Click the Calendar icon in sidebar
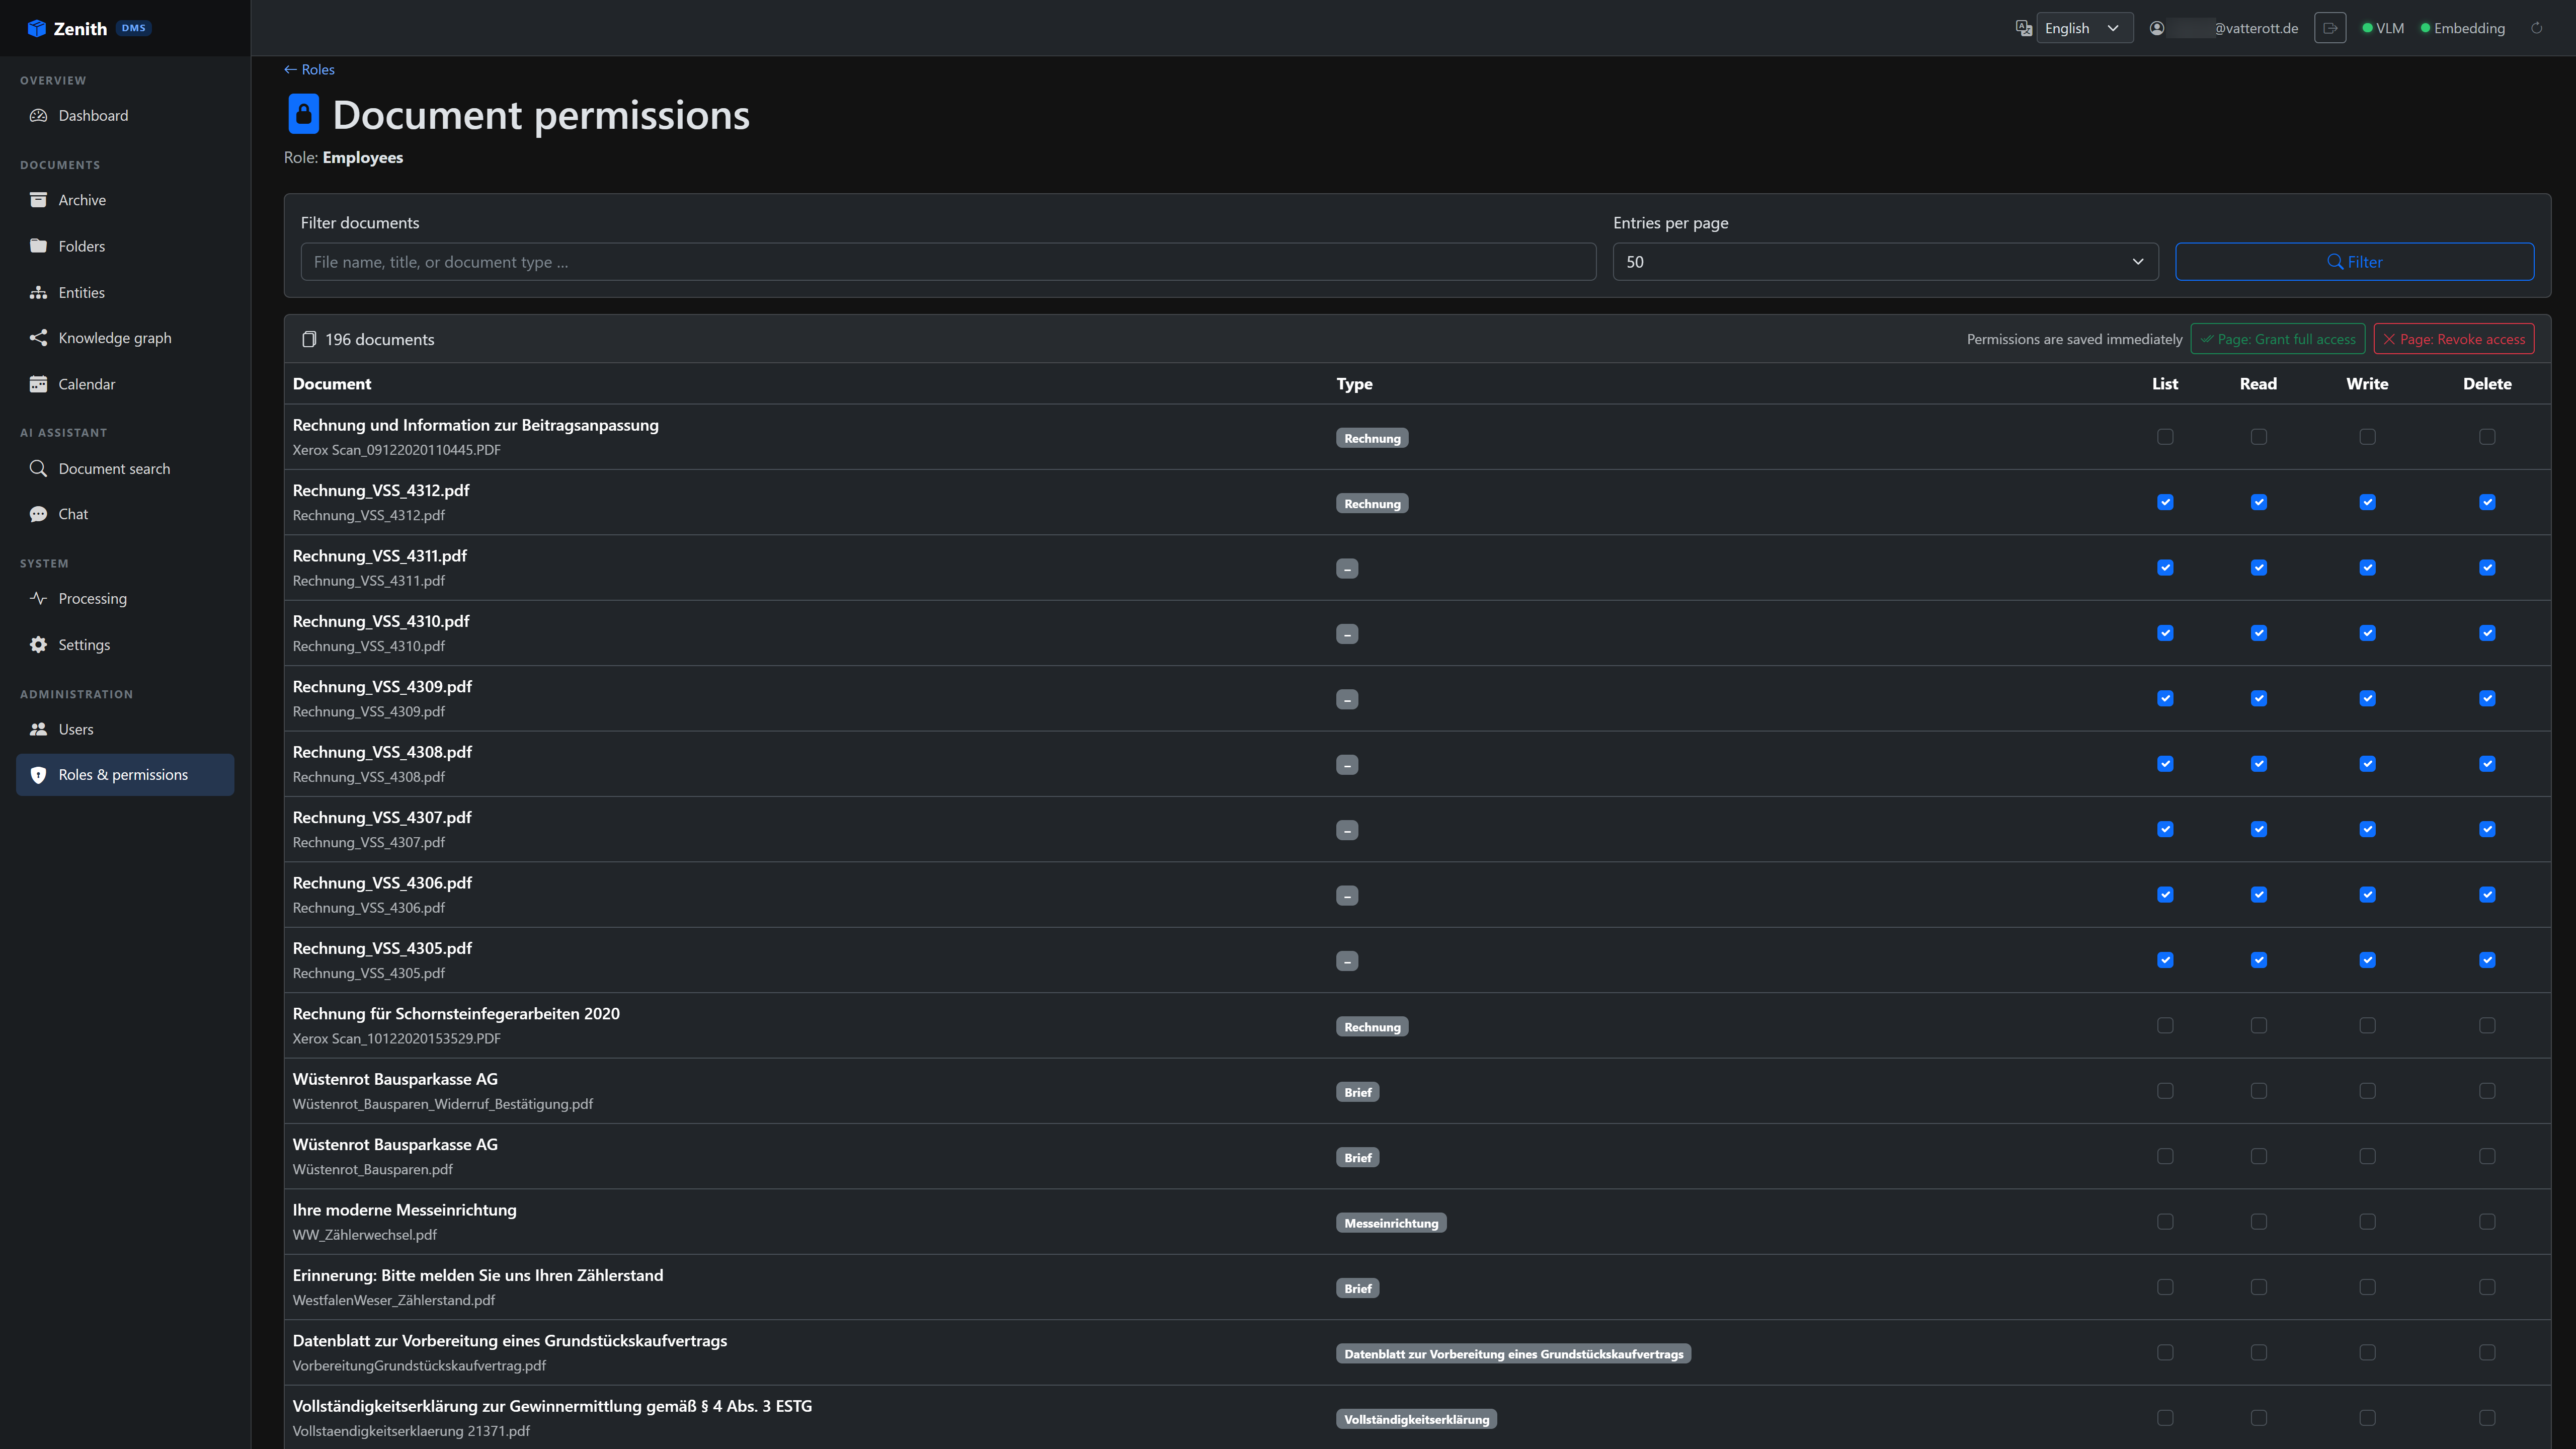 click(38, 384)
